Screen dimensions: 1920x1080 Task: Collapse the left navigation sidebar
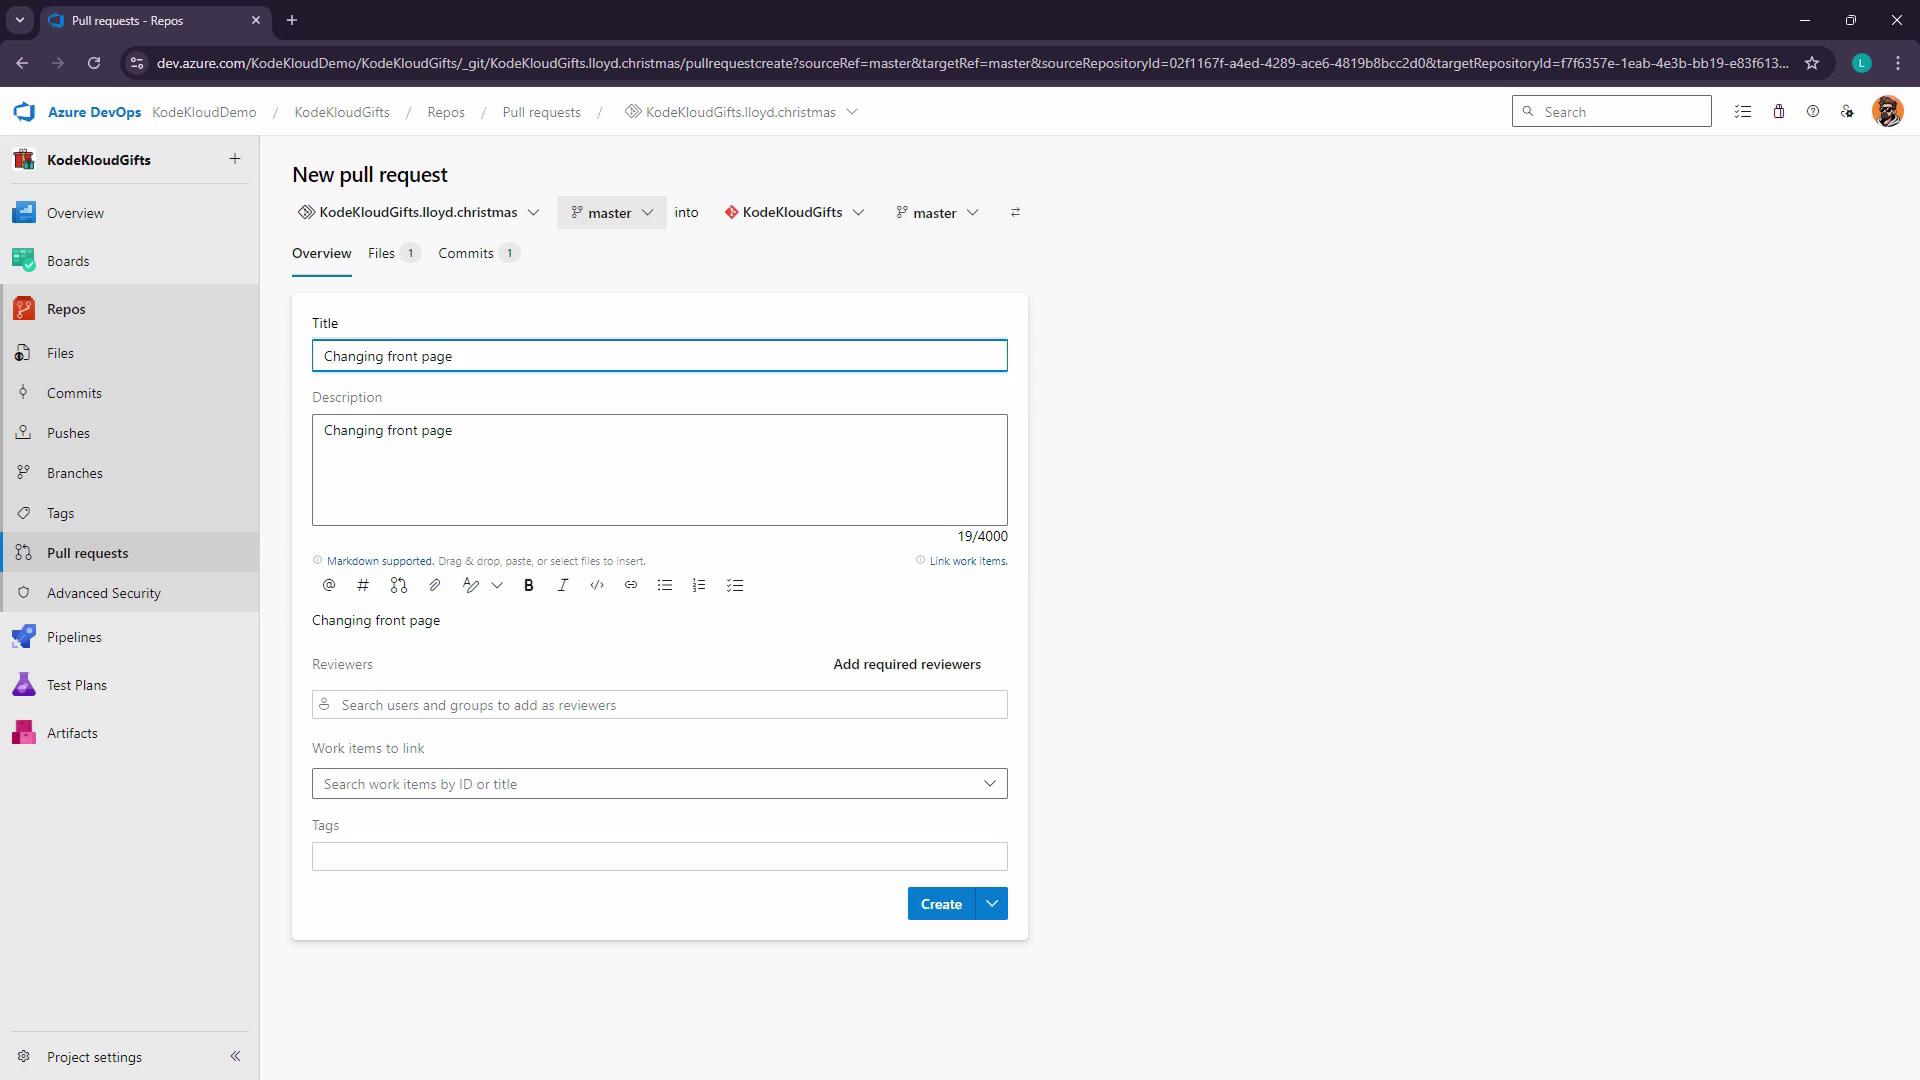(235, 1056)
